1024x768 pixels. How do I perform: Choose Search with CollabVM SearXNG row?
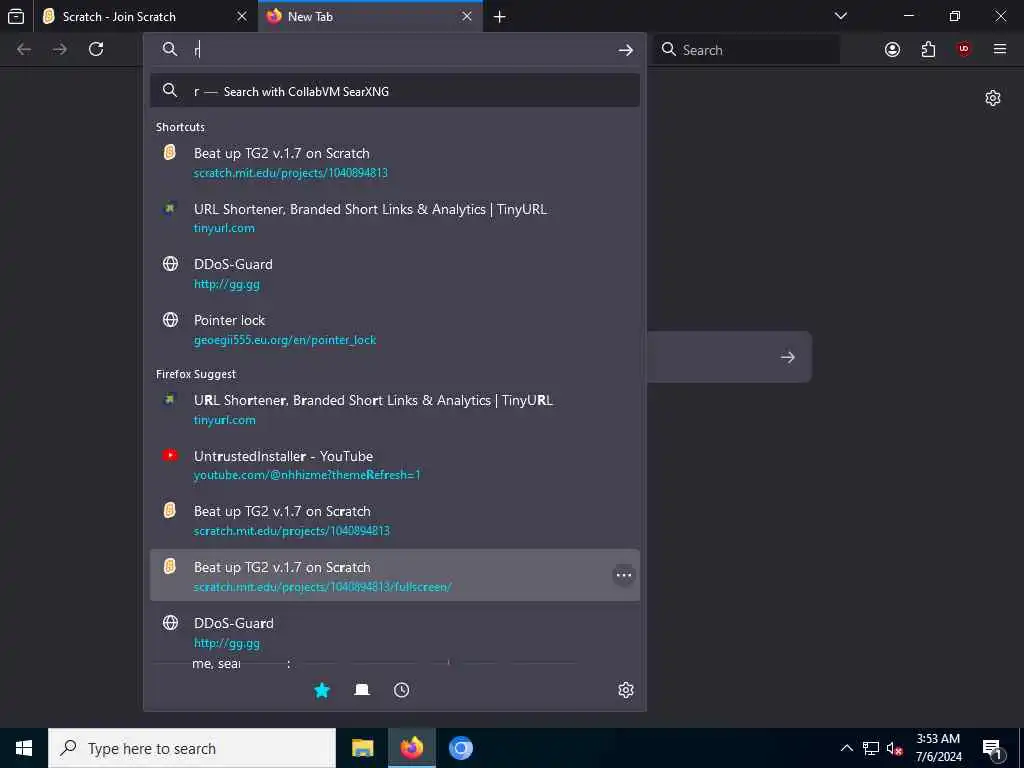click(394, 91)
